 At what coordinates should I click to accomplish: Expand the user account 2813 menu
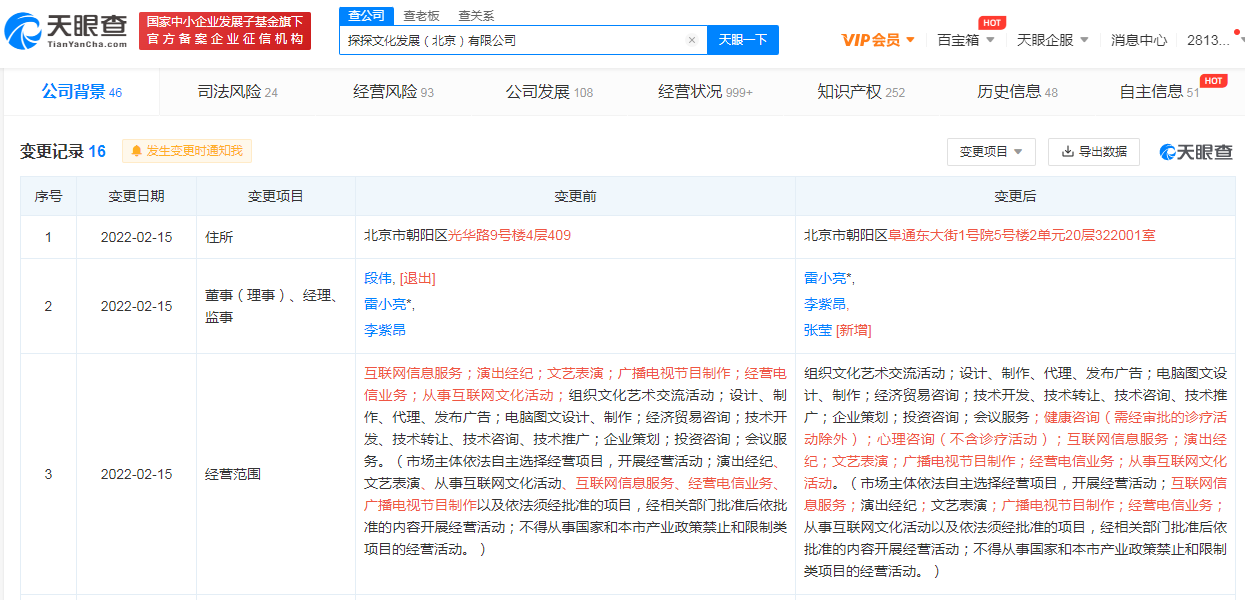point(1214,40)
